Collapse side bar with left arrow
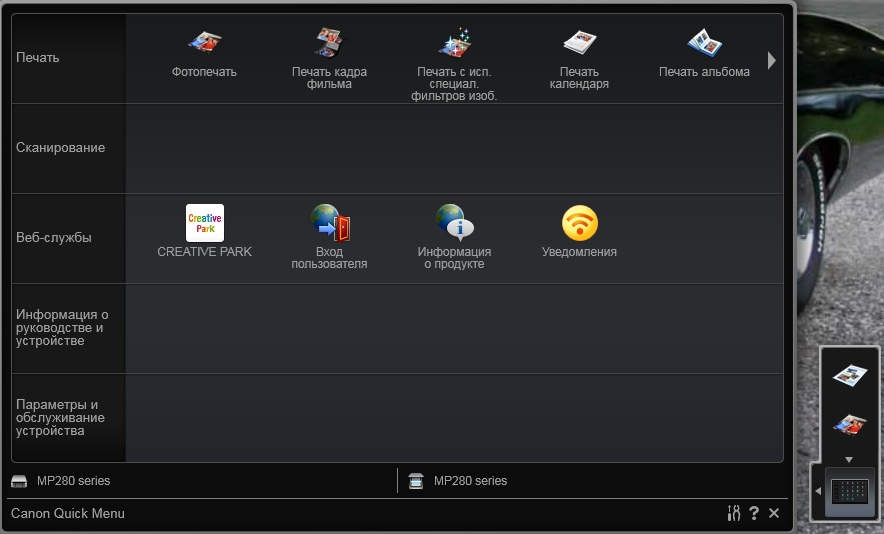The image size is (884, 534). pos(818,491)
